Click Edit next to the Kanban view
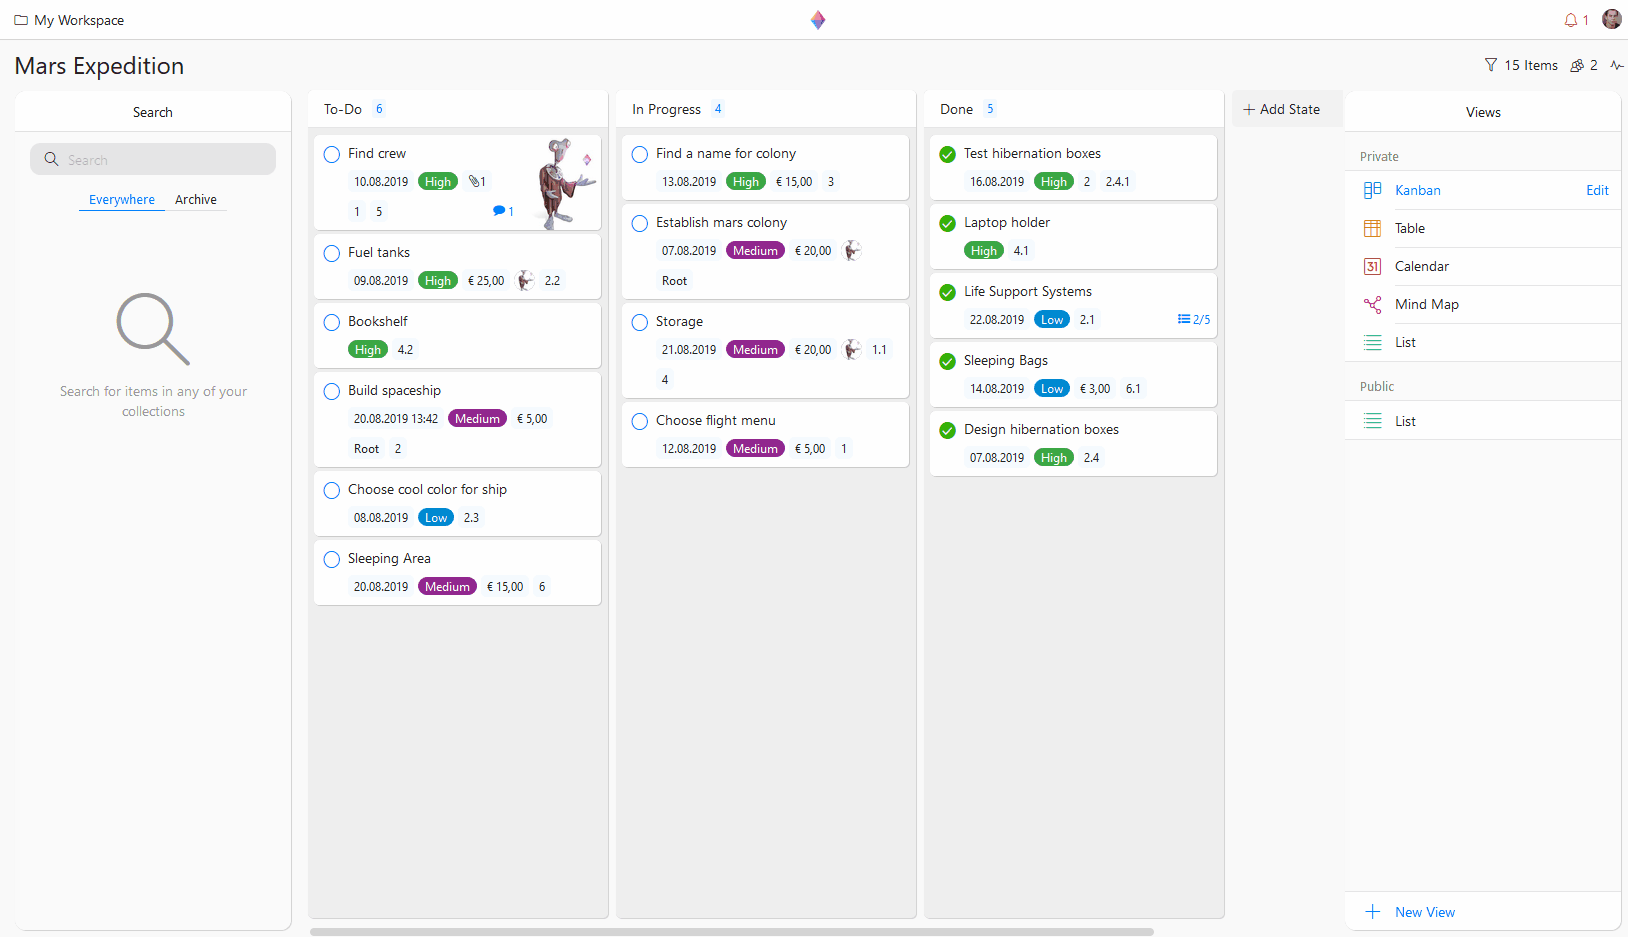This screenshot has width=1628, height=937. [1596, 190]
